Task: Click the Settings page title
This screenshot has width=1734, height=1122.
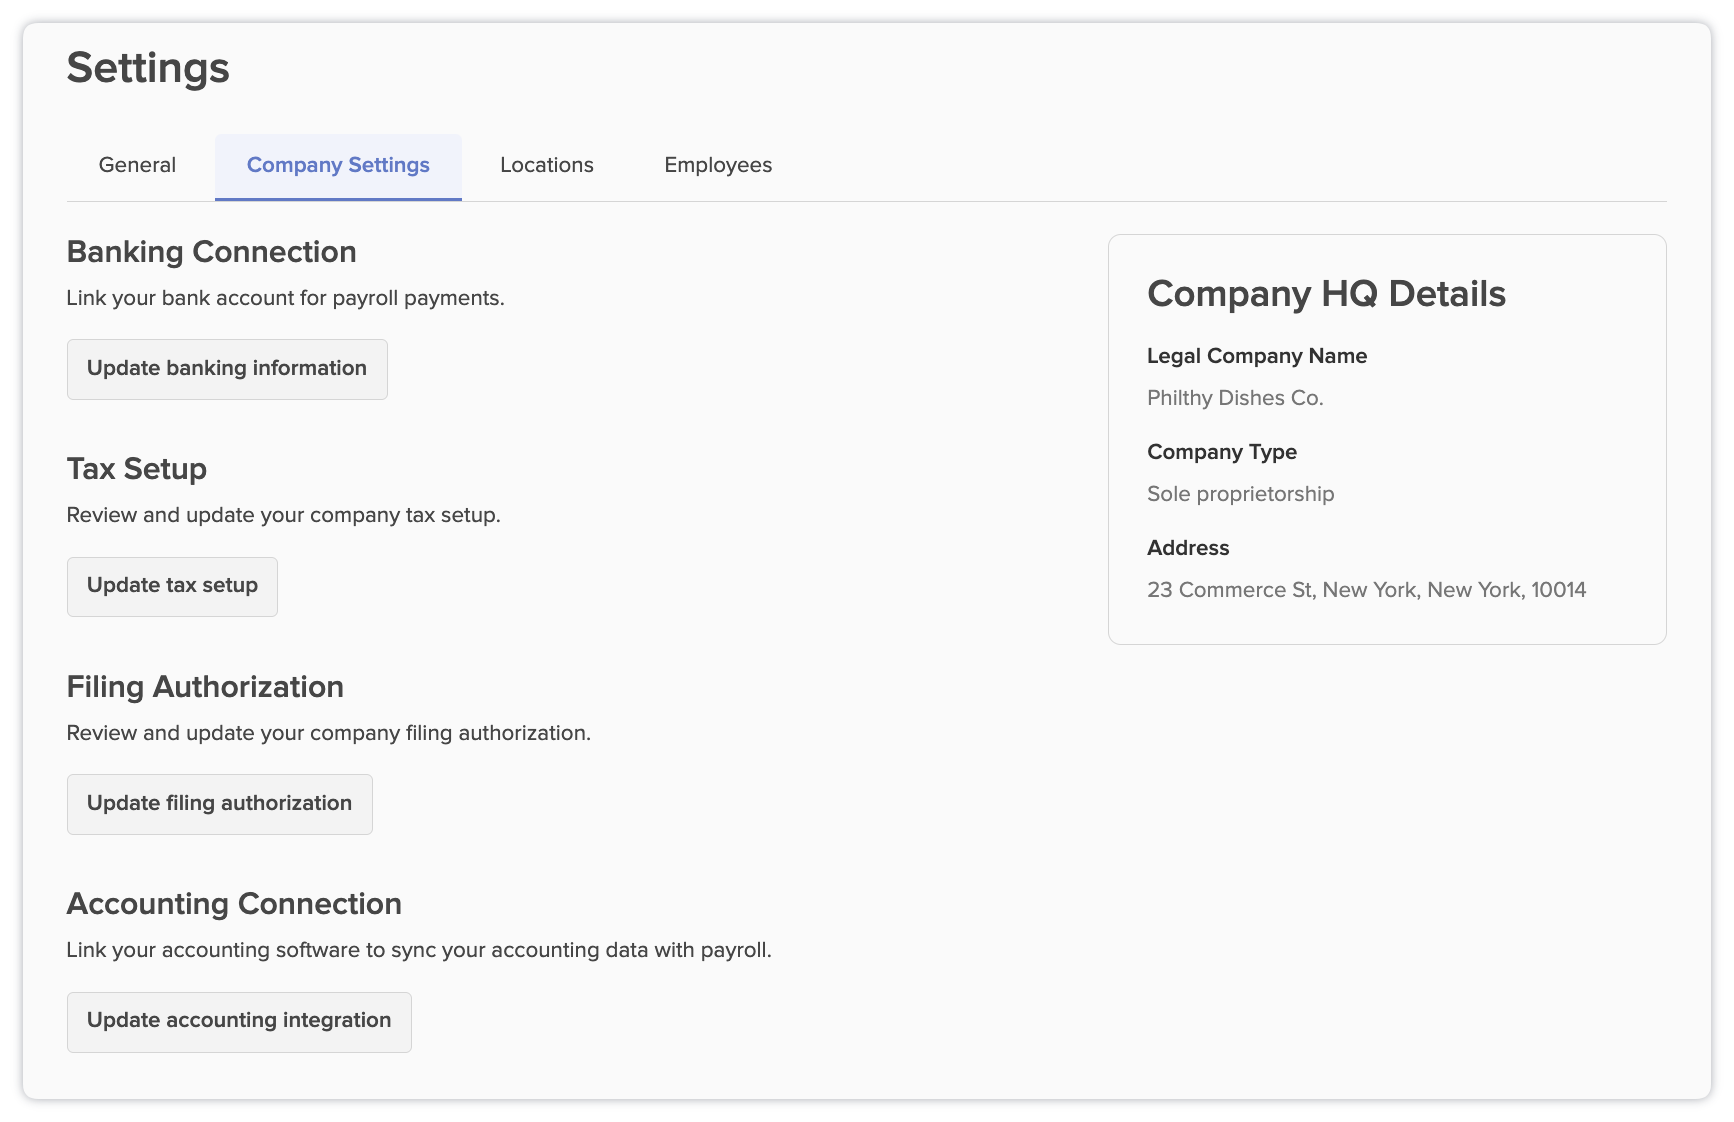Action: [148, 68]
